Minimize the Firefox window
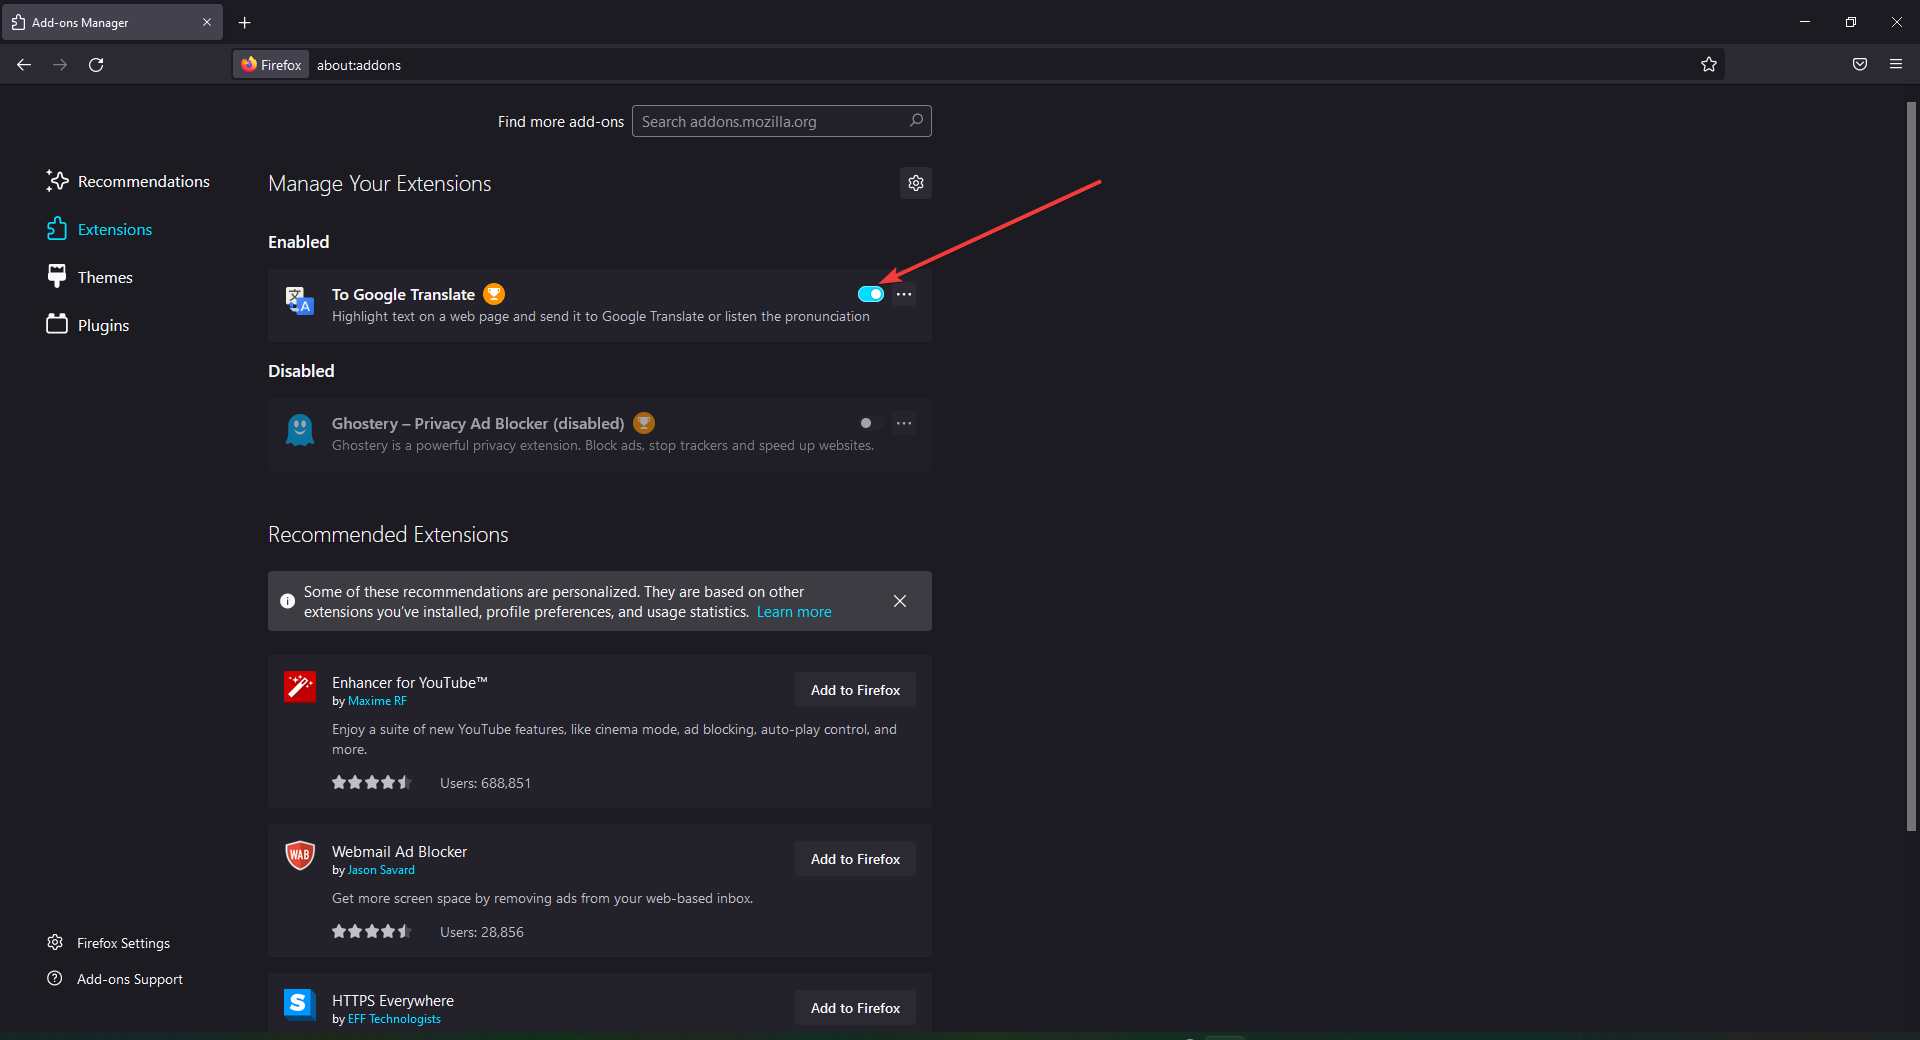This screenshot has height=1040, width=1920. [x=1805, y=22]
